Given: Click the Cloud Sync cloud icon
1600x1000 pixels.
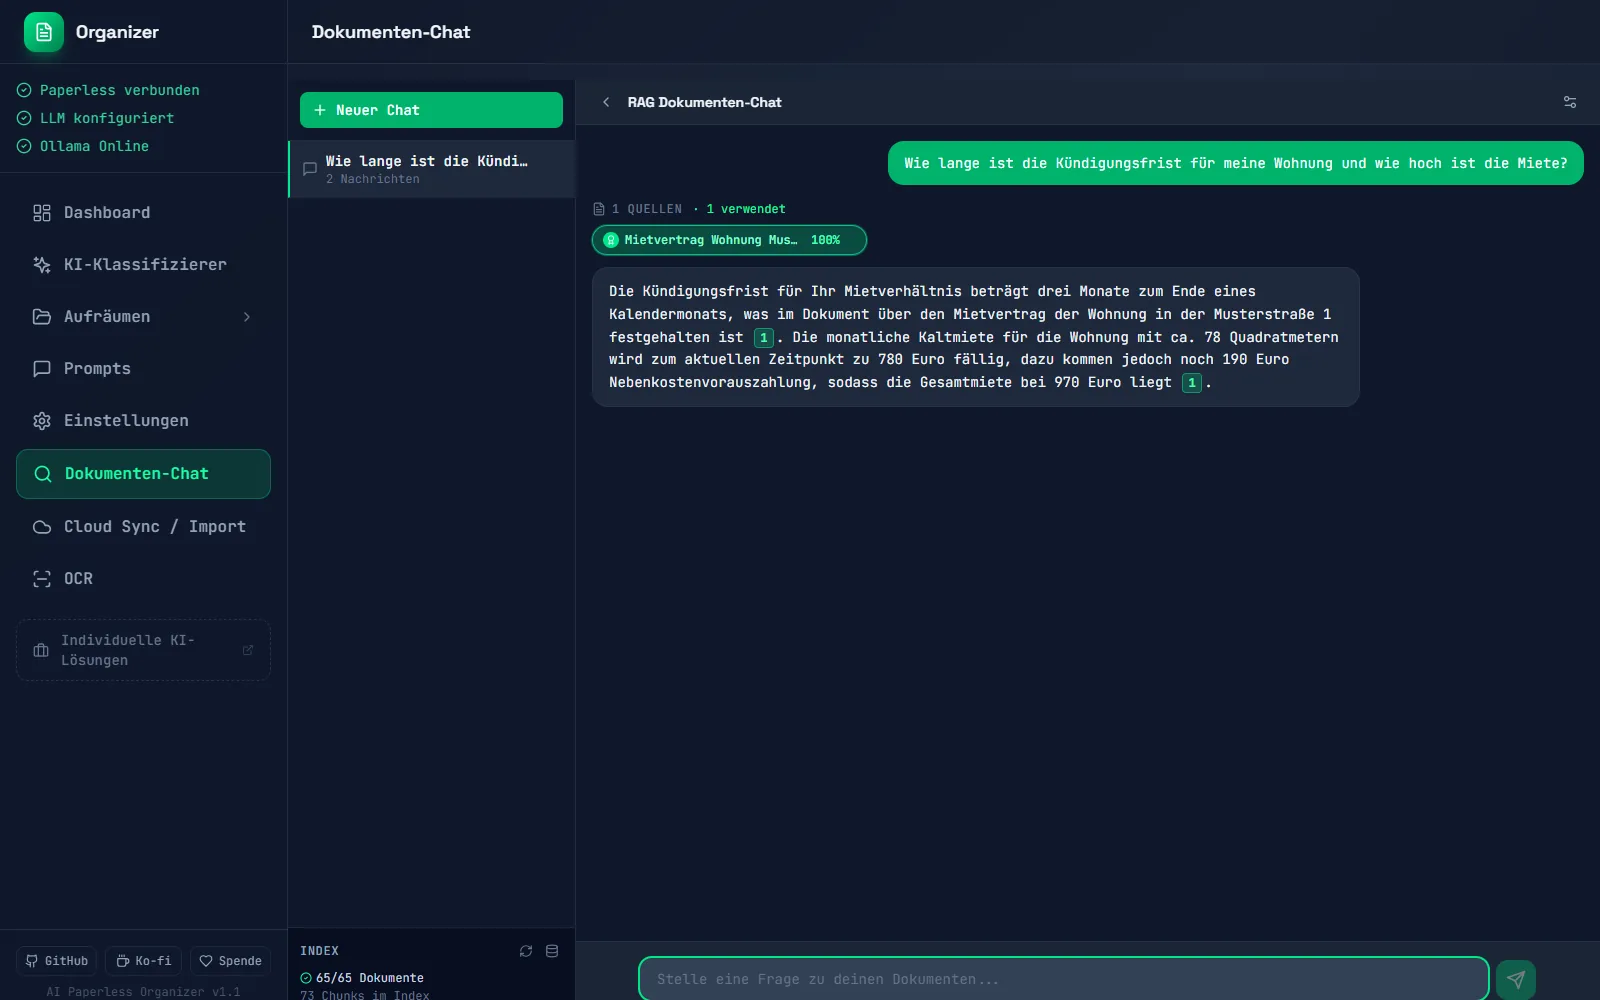Looking at the screenshot, I should pyautogui.click(x=42, y=527).
